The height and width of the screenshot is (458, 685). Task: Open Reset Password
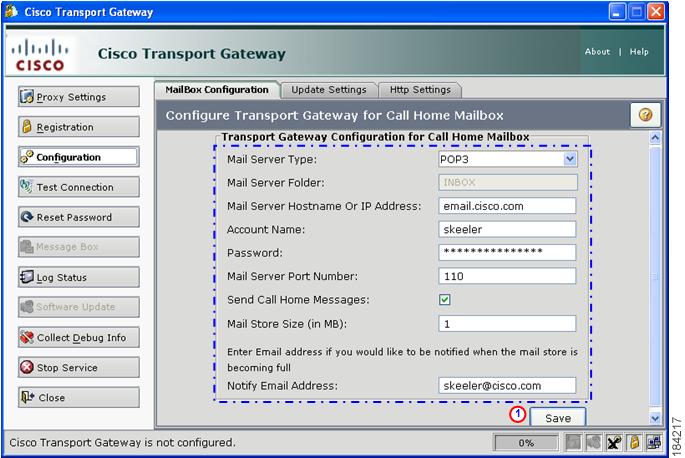point(79,217)
